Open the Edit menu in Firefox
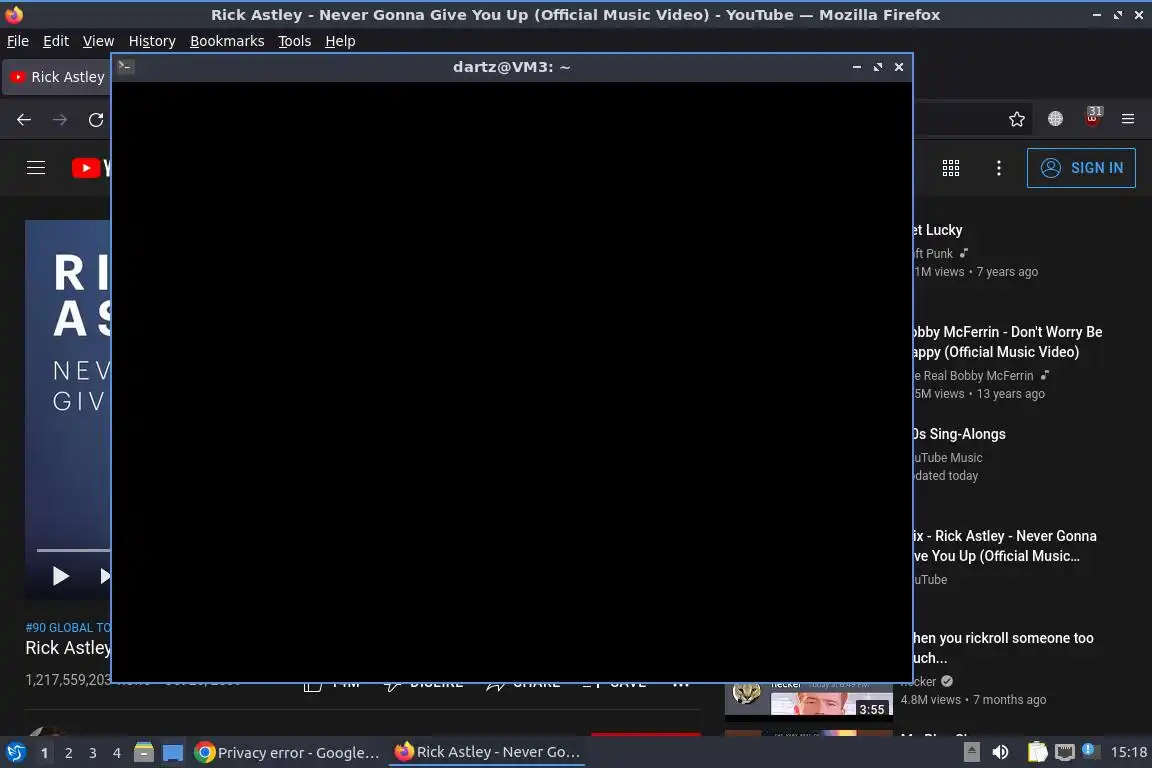 click(56, 41)
